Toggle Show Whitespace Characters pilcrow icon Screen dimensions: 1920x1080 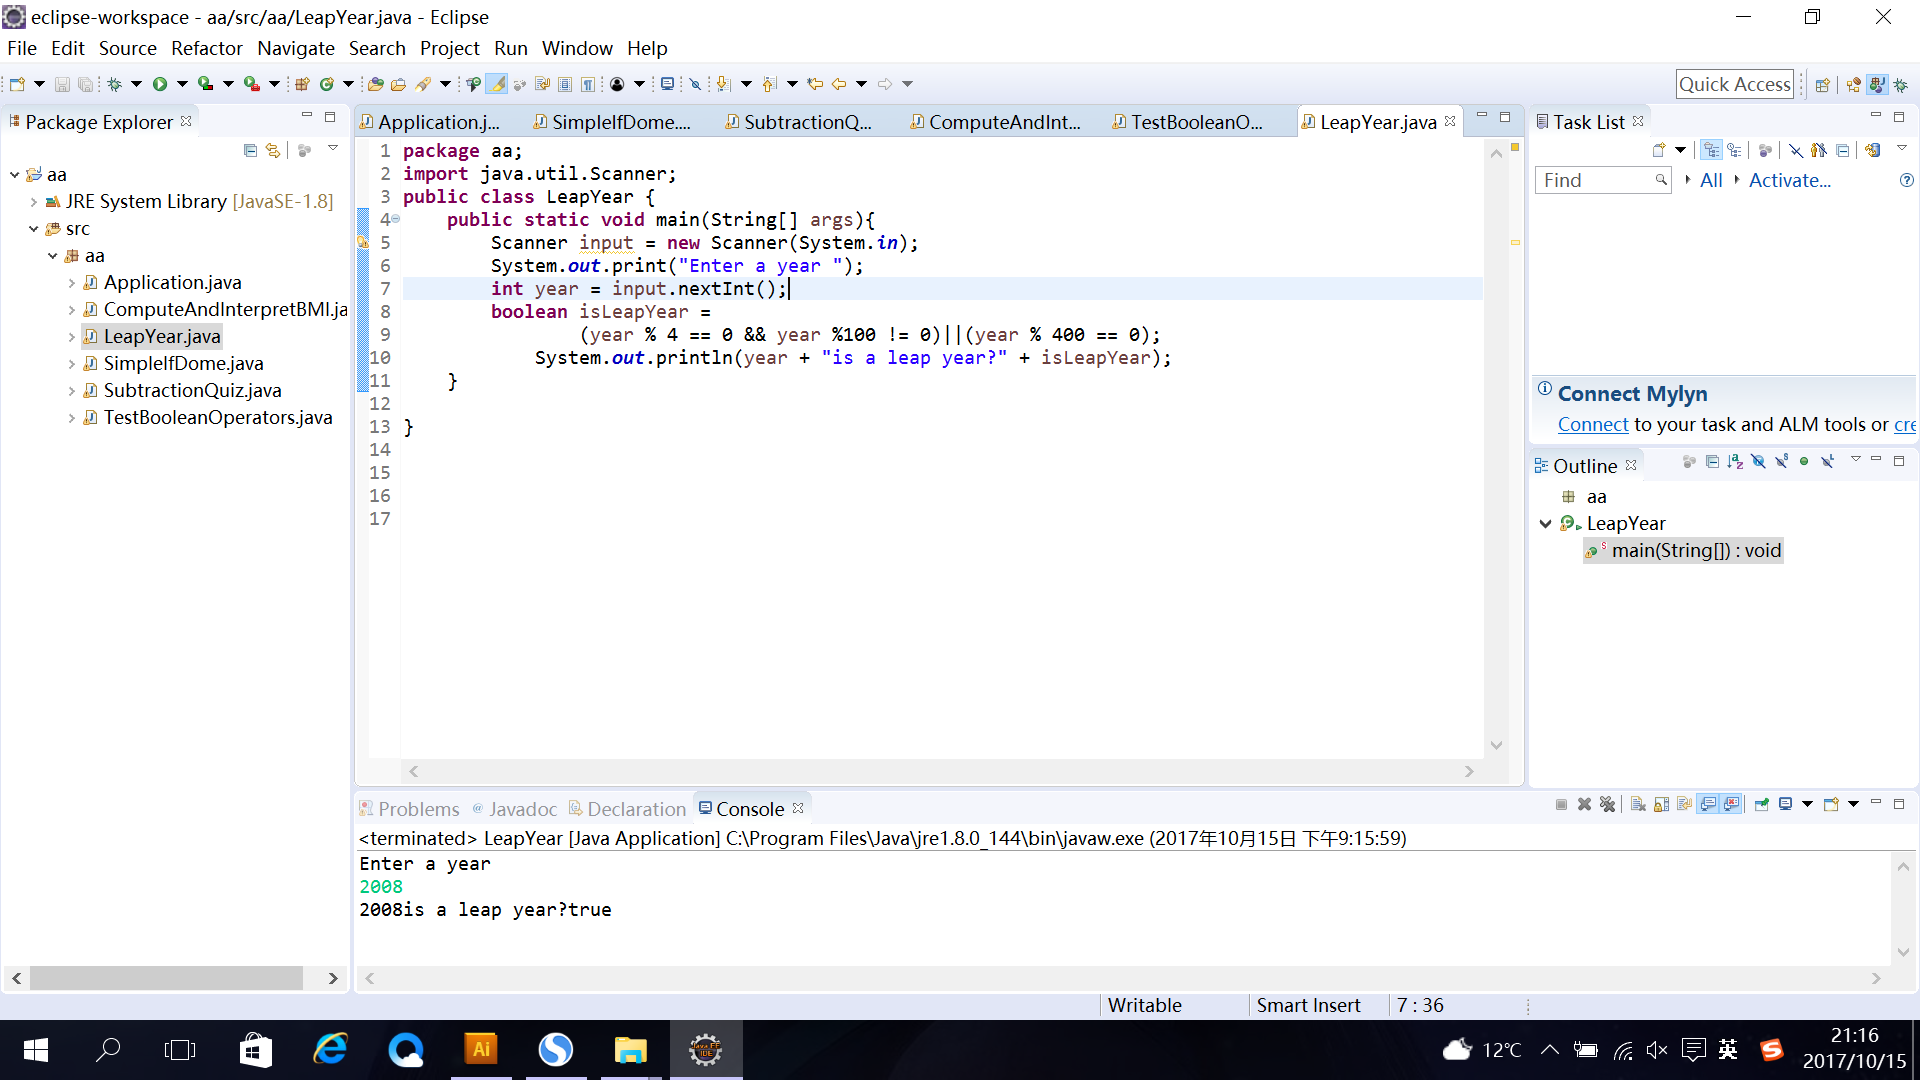click(x=588, y=84)
